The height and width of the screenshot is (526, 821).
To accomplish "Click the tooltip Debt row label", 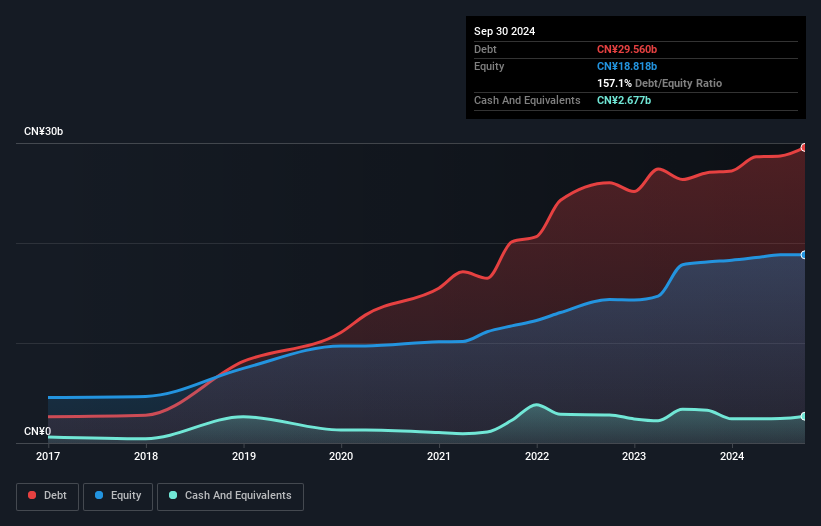I will pos(485,49).
